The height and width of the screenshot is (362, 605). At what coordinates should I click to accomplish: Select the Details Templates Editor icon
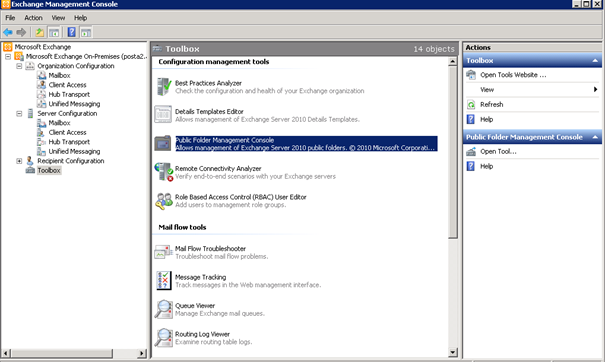point(163,115)
